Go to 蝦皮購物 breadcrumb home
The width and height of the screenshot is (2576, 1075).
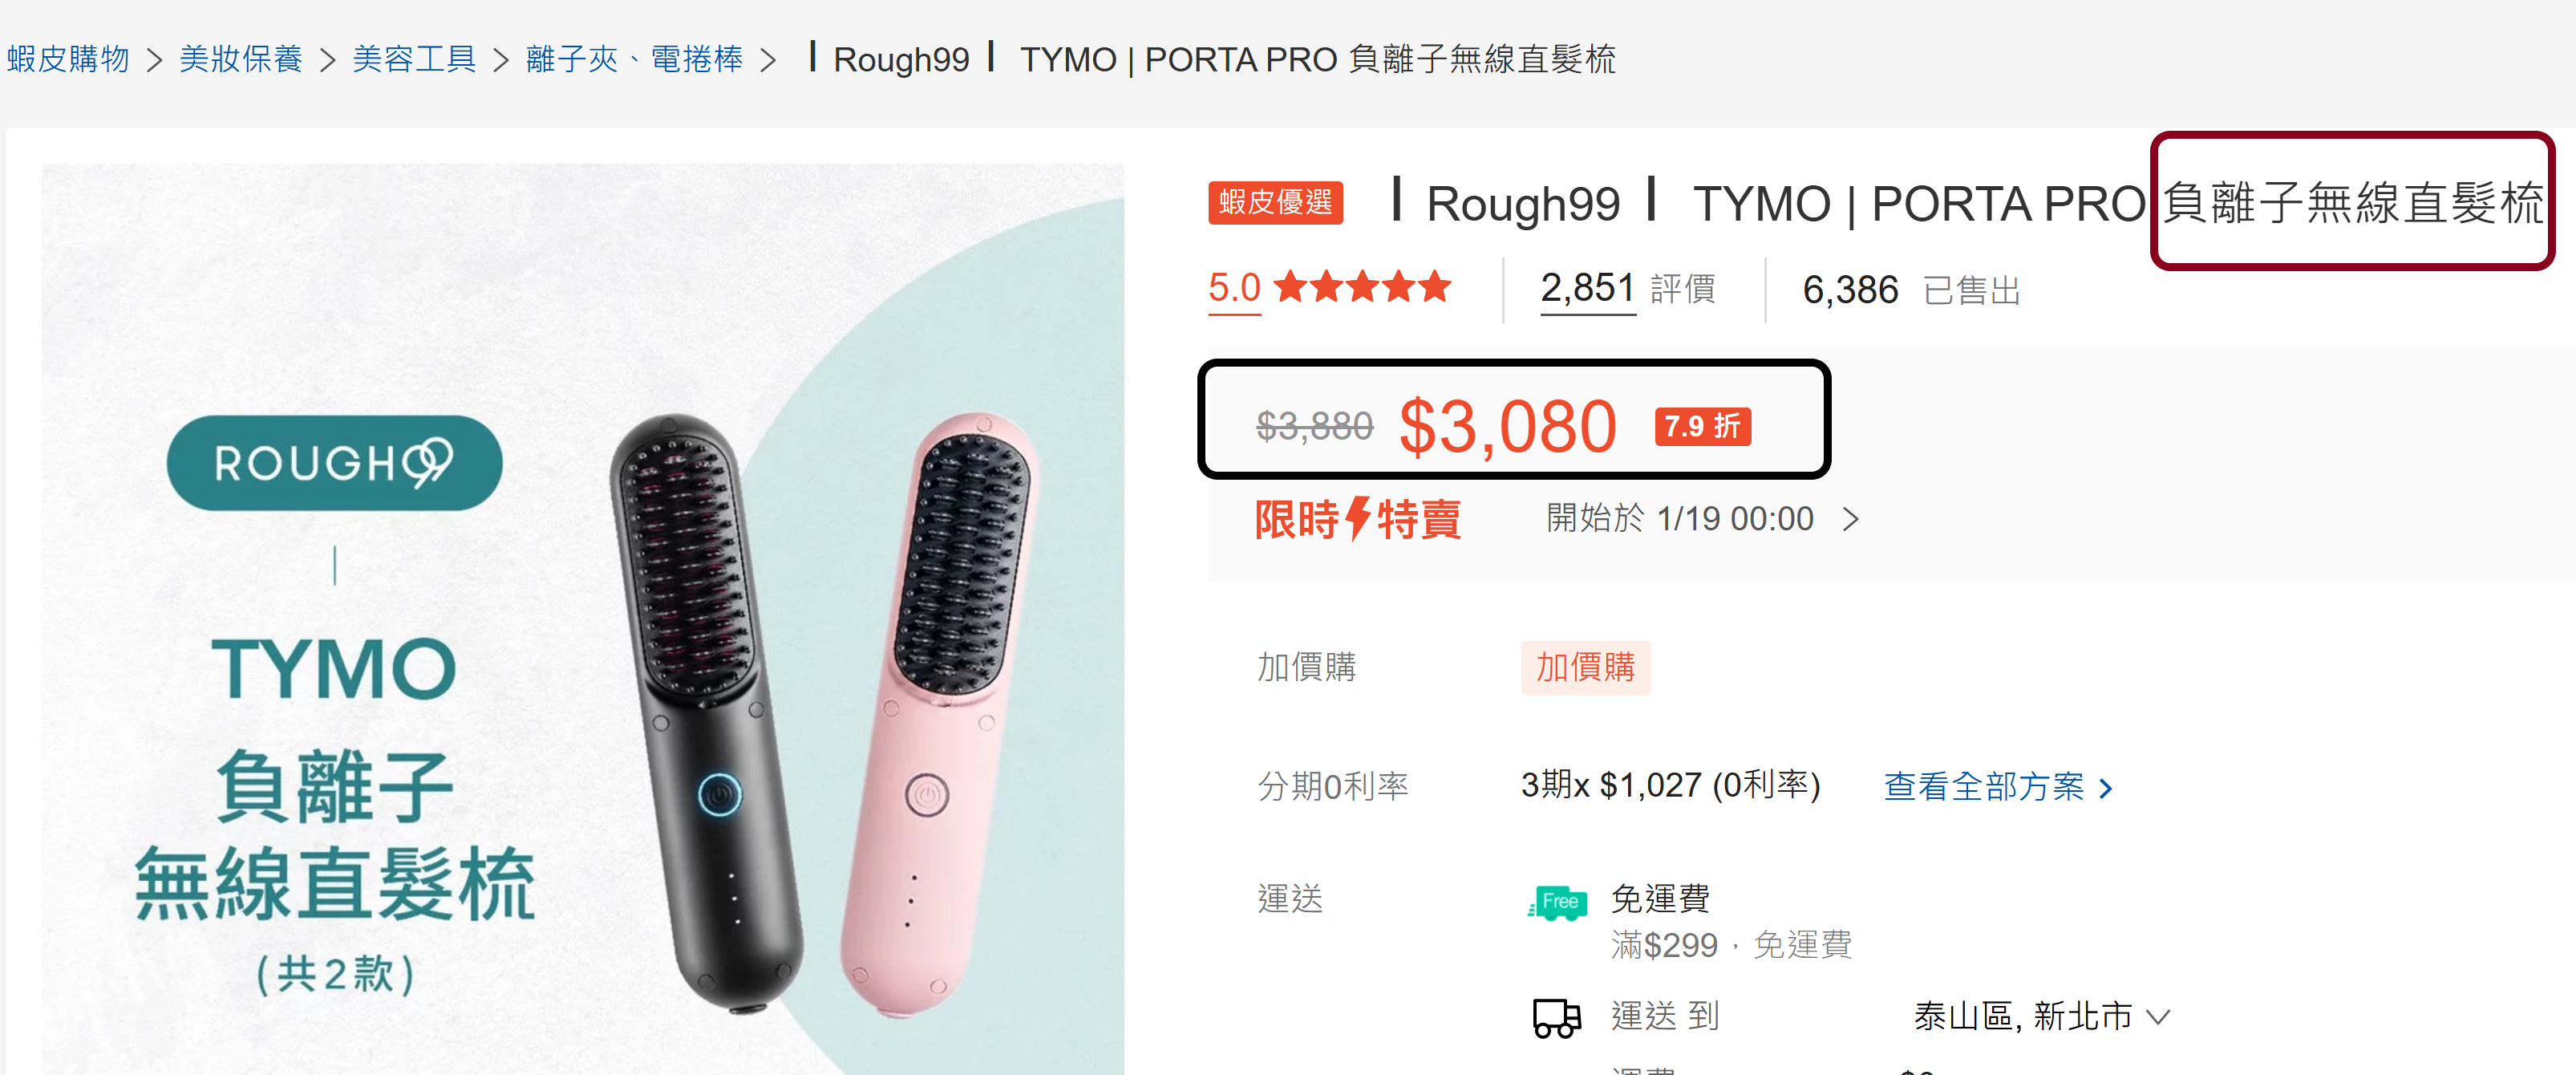coord(68,59)
